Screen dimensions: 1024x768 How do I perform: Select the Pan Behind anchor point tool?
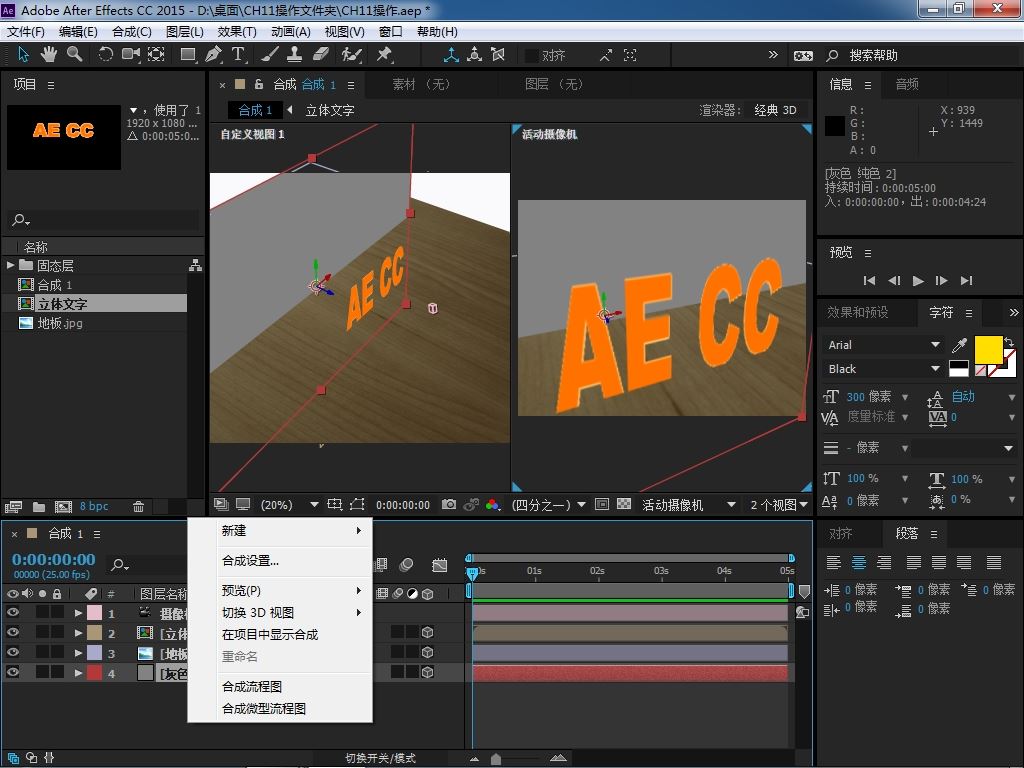point(156,55)
